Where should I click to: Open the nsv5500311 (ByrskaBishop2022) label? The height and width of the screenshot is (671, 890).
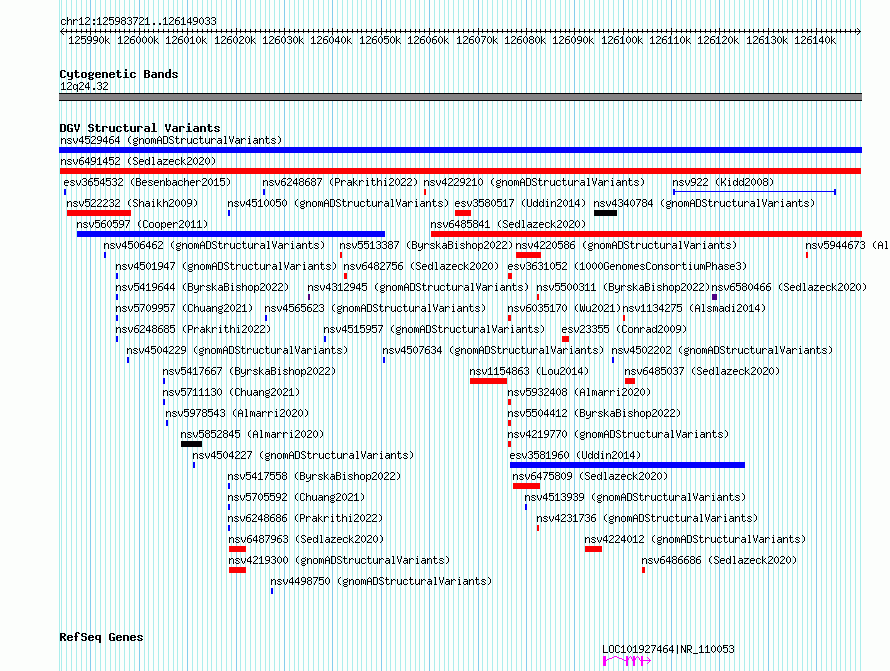[x=623, y=287]
